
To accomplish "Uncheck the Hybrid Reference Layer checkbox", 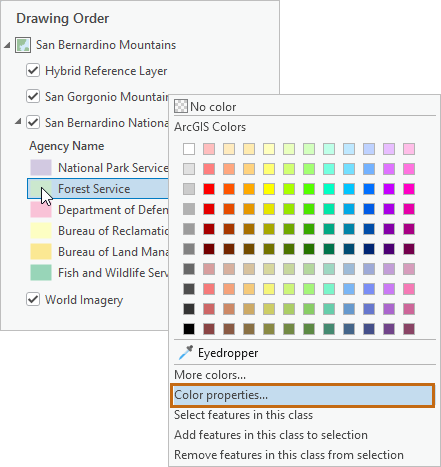I will coord(33,70).
